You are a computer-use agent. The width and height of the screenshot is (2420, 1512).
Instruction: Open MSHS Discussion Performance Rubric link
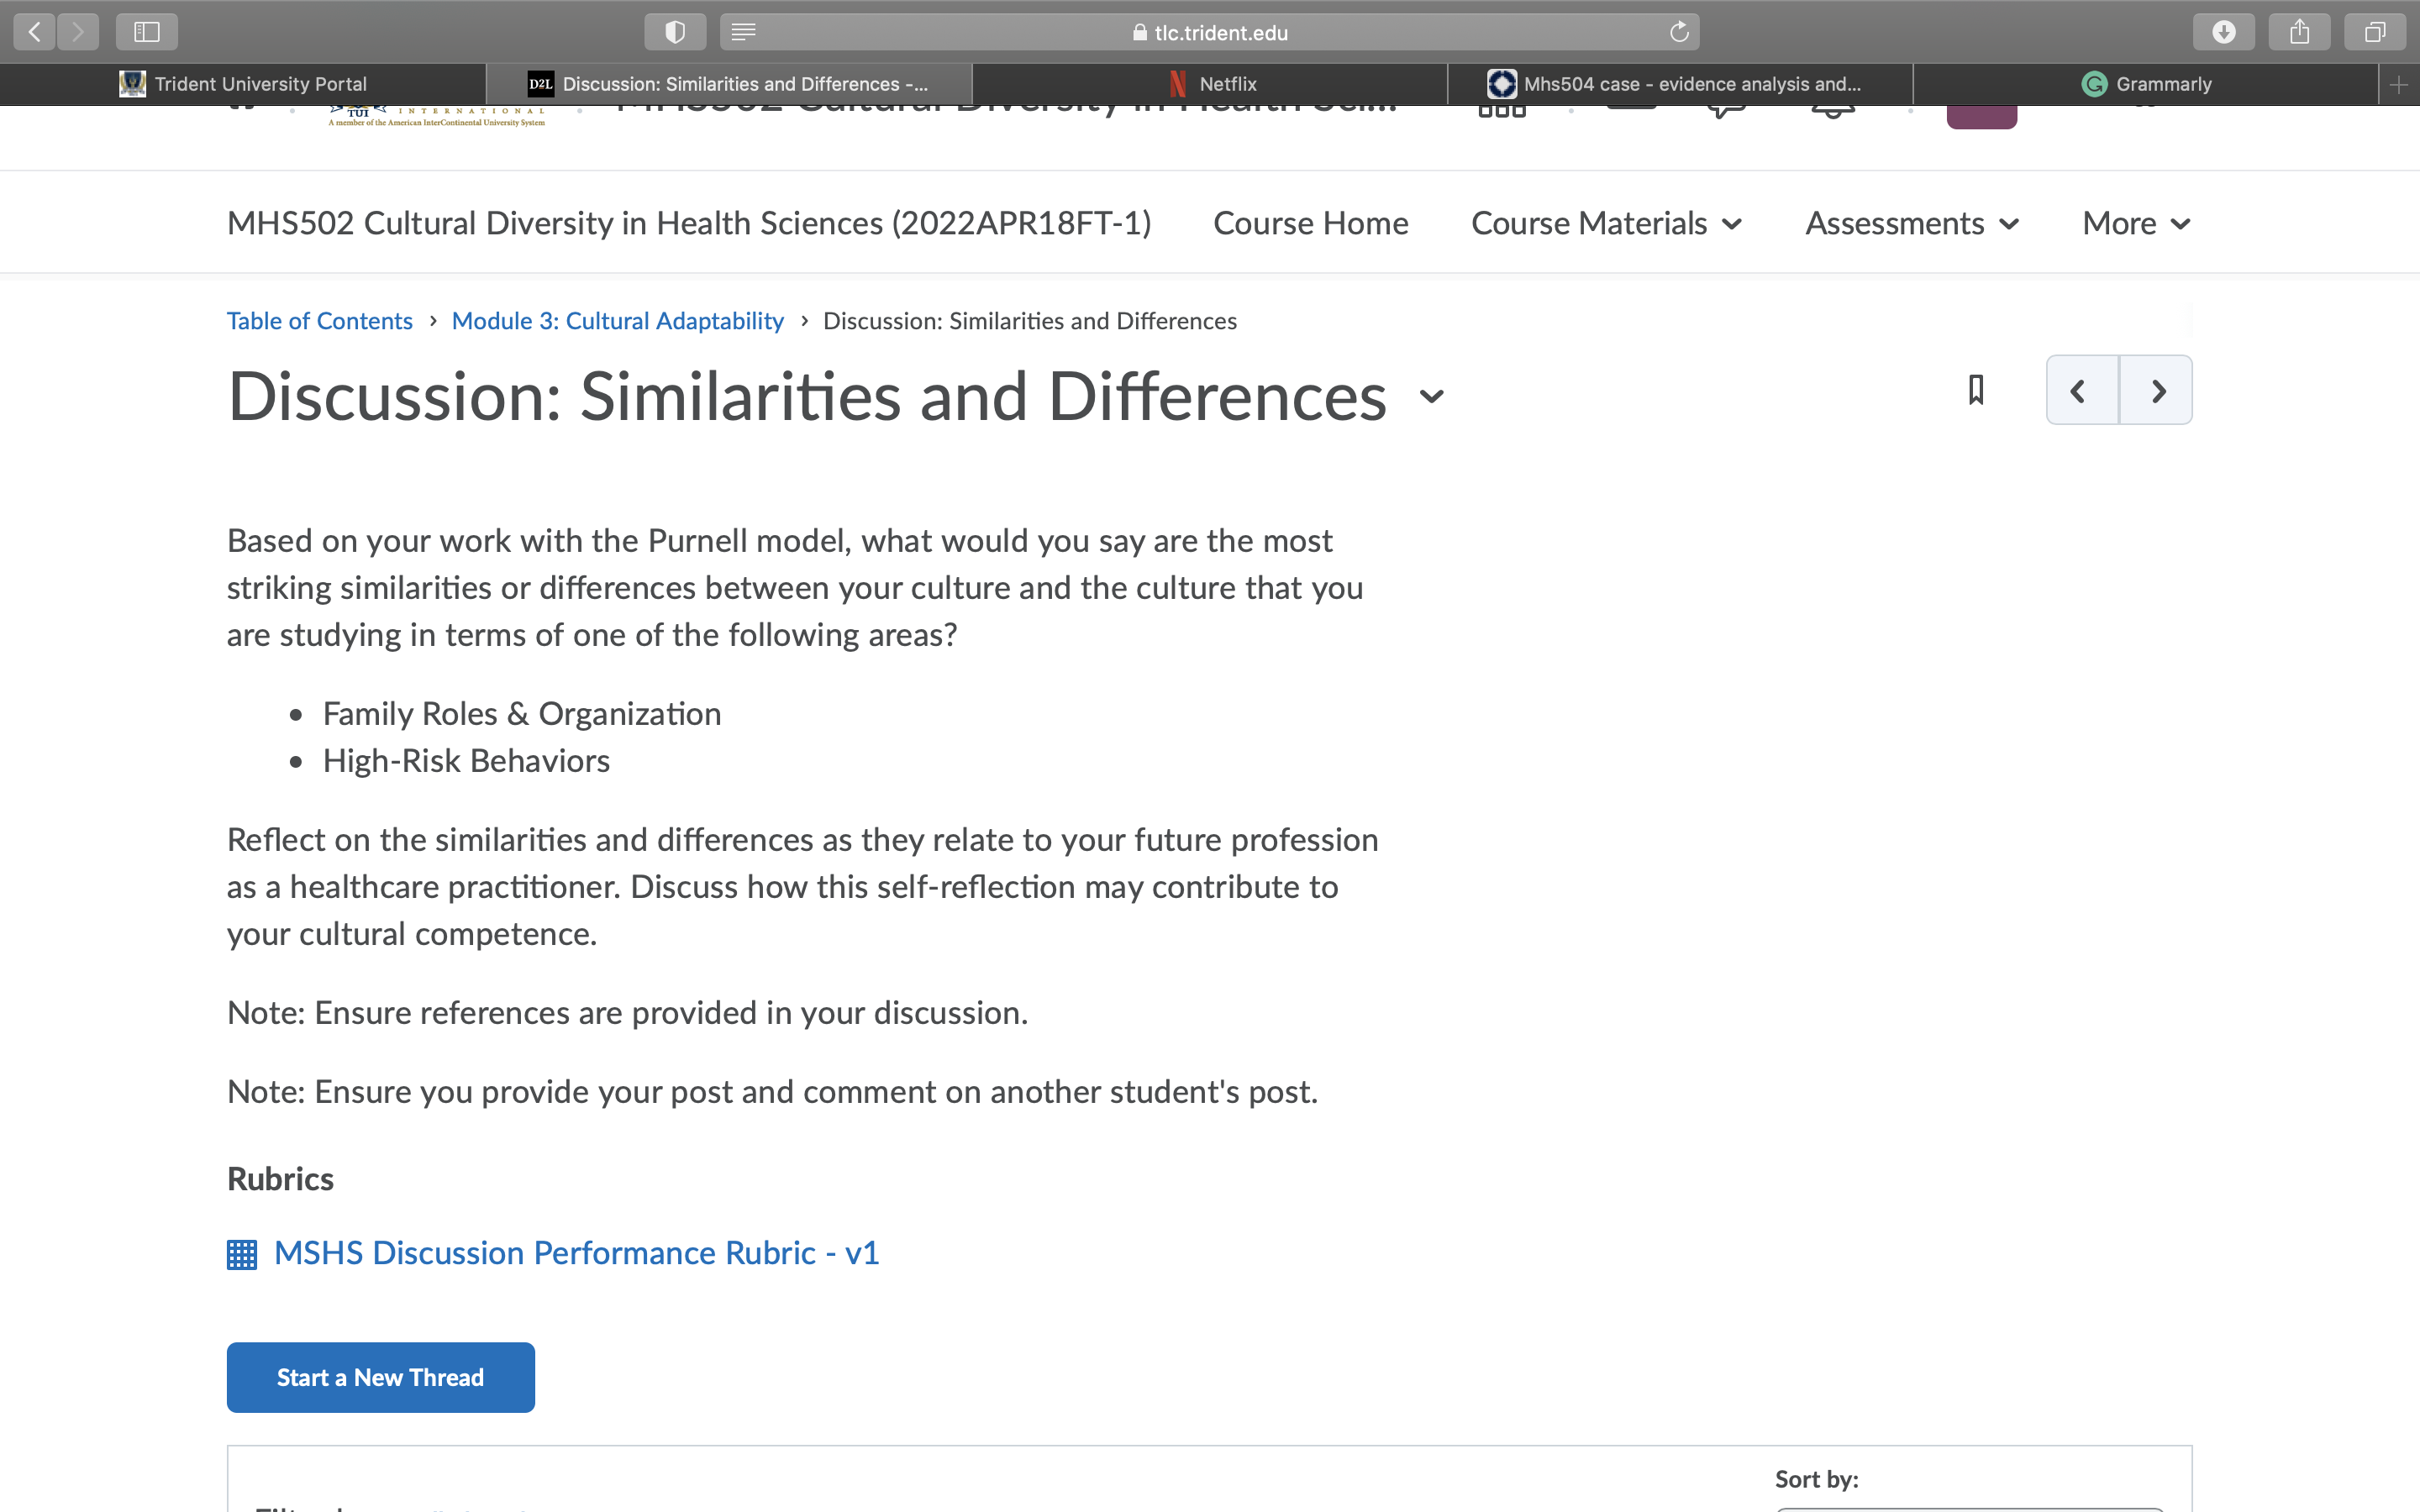click(576, 1253)
